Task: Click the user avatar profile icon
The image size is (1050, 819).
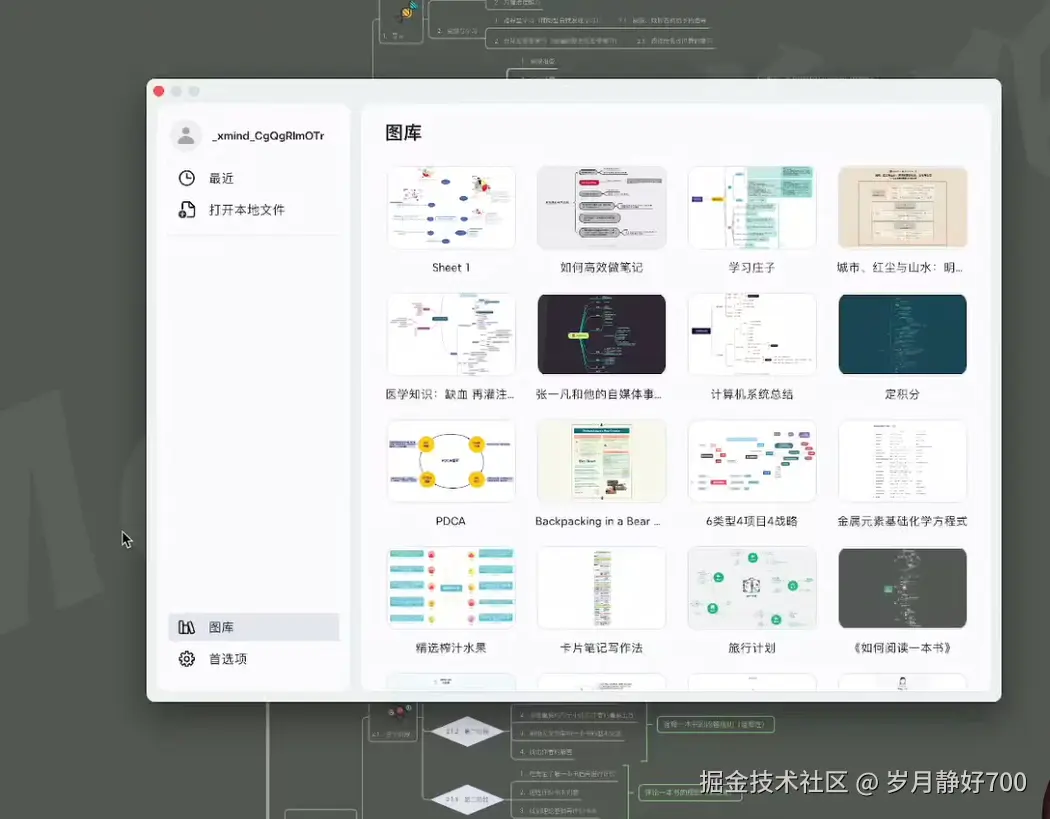Action: pos(186,134)
